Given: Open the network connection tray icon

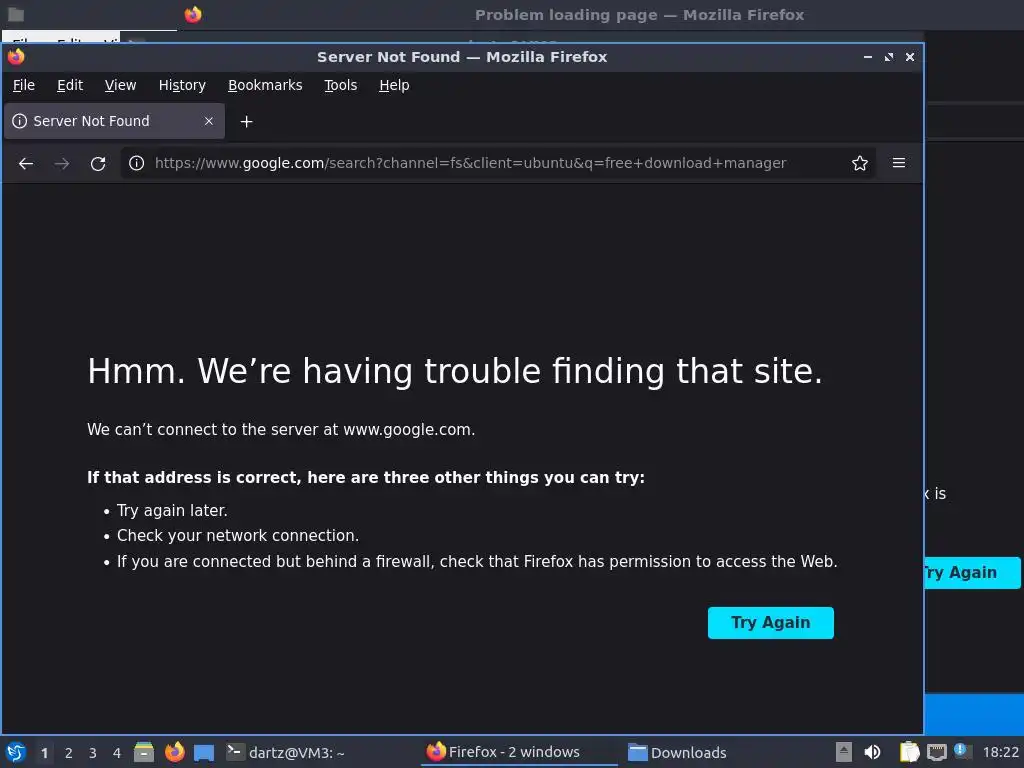Looking at the screenshot, I should [x=936, y=752].
